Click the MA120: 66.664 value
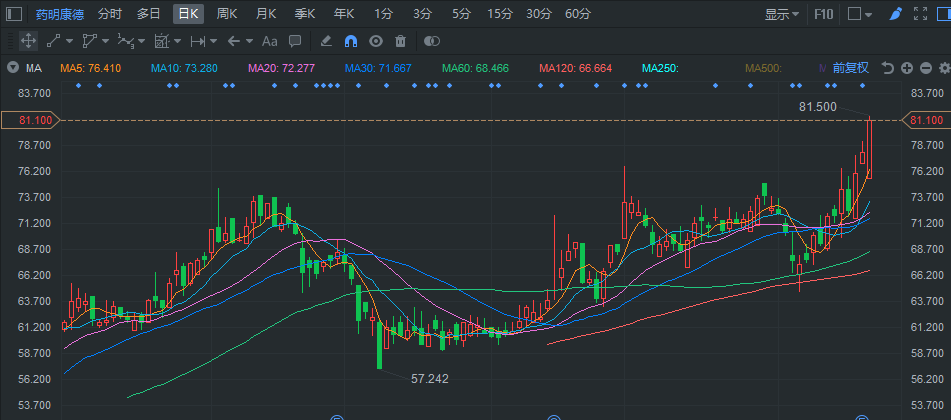The width and height of the screenshot is (951, 420). point(575,68)
